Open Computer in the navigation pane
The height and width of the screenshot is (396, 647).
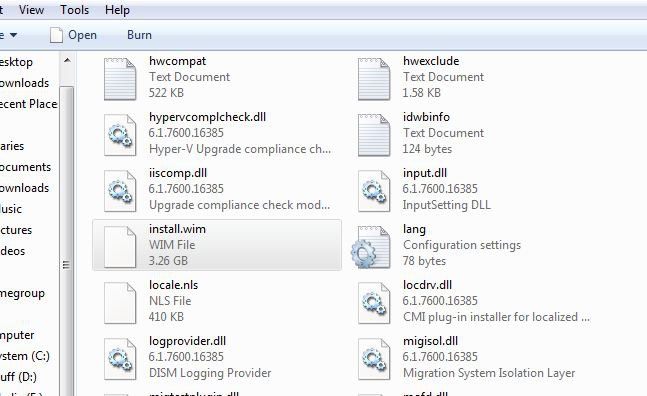click(17, 335)
